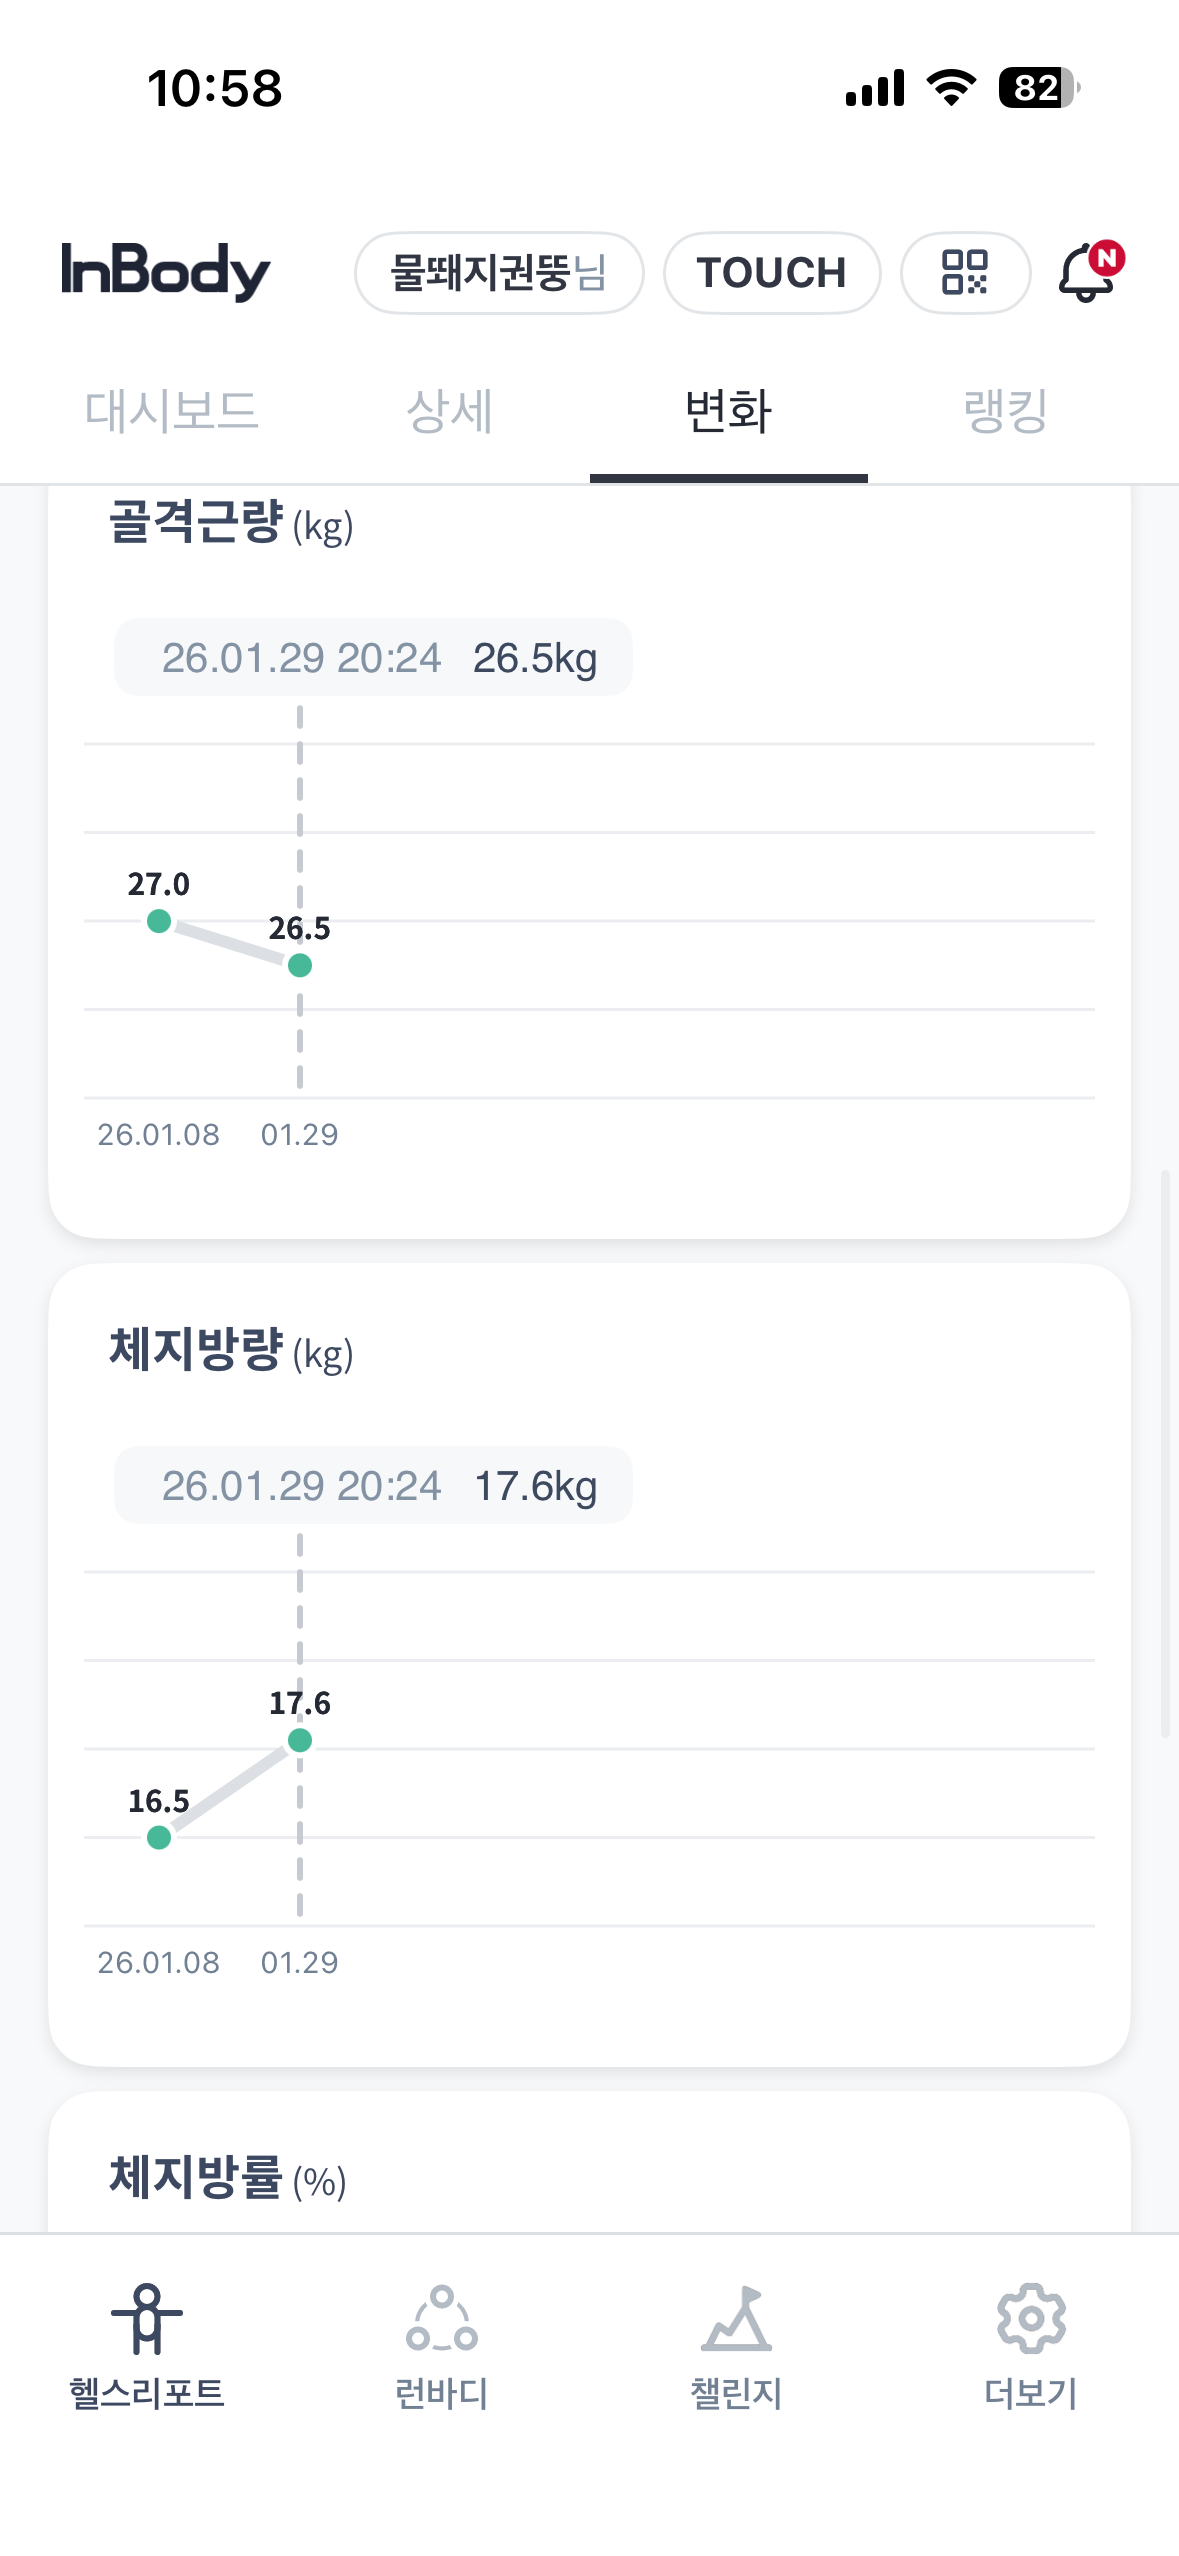
Task: Open the 헬스리포트 tab icon
Action: coord(147,2320)
